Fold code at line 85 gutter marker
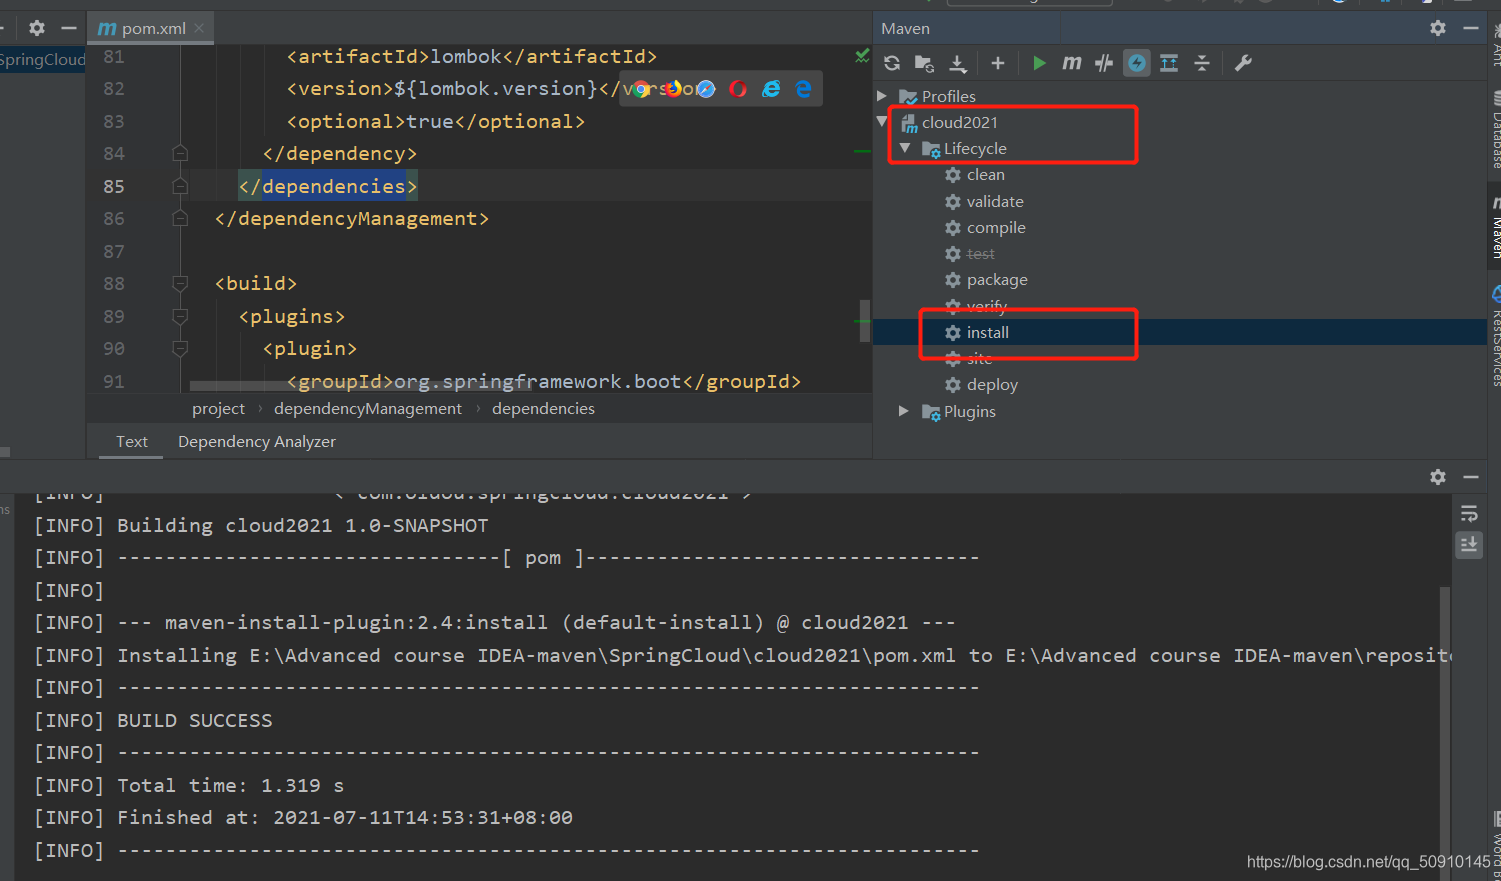The image size is (1501, 881). point(180,186)
